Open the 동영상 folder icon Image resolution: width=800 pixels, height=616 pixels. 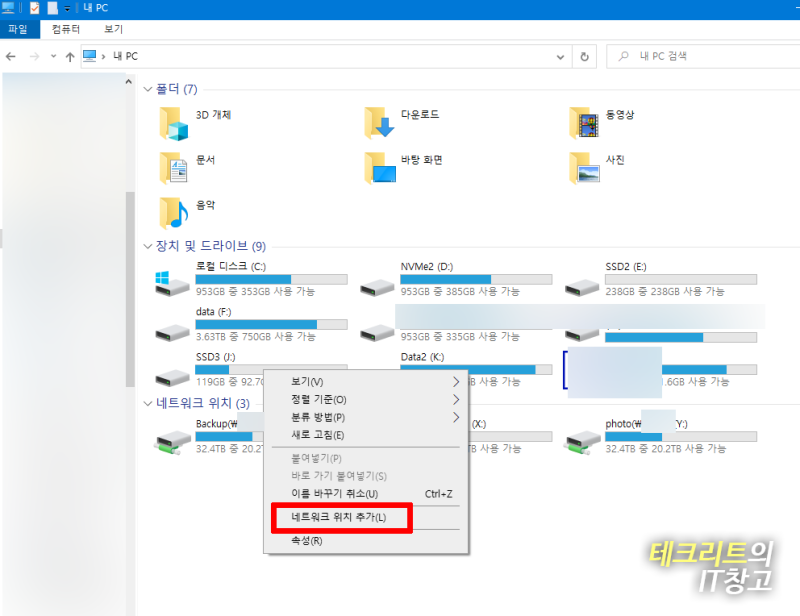[584, 124]
